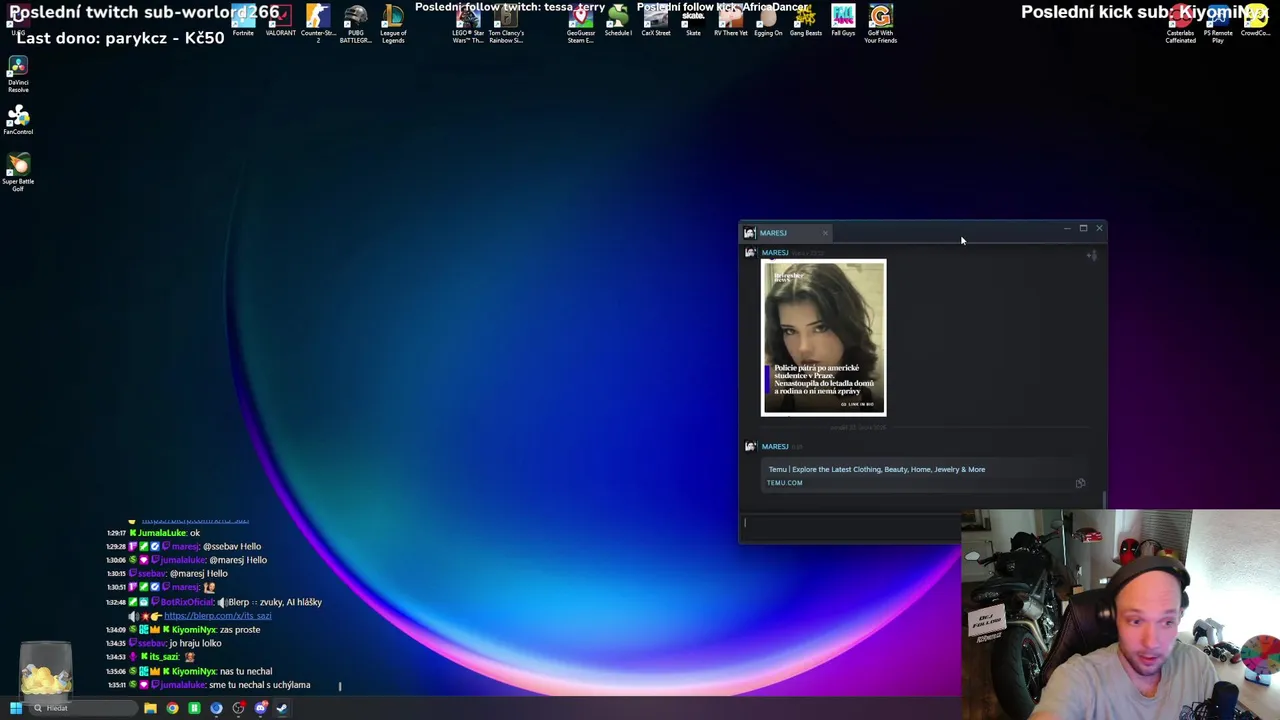Click the TEMU.COM link text
Image resolution: width=1280 pixels, height=720 pixels.
784,483
